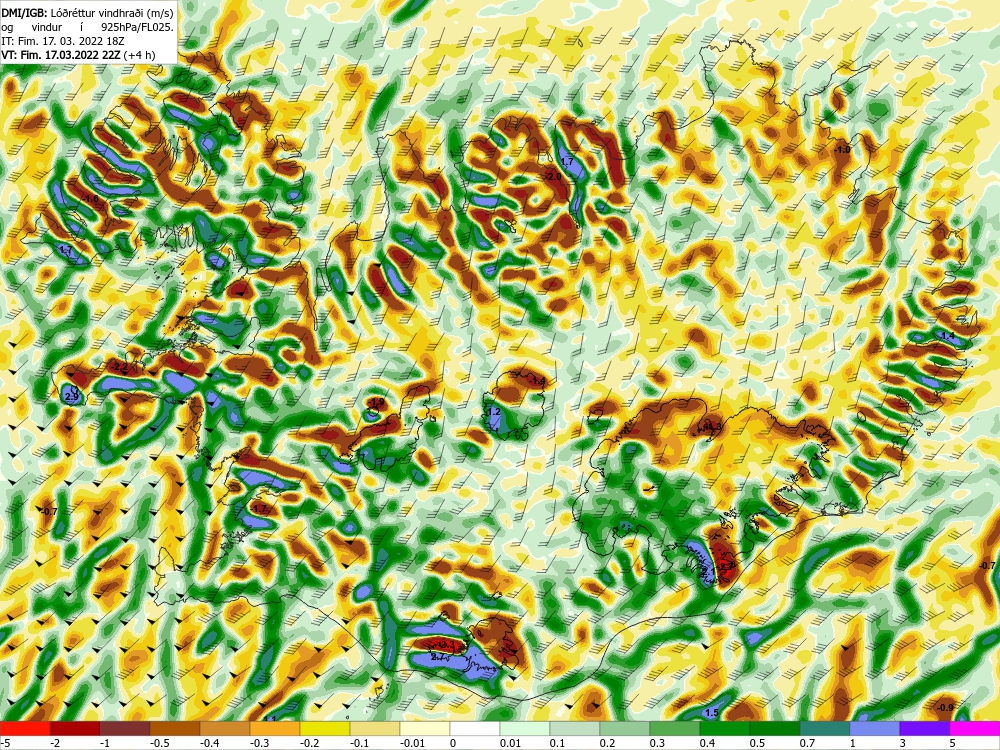This screenshot has height=750, width=1000.
Task: Click the green legend swatch above 0.4
Action: point(725,728)
